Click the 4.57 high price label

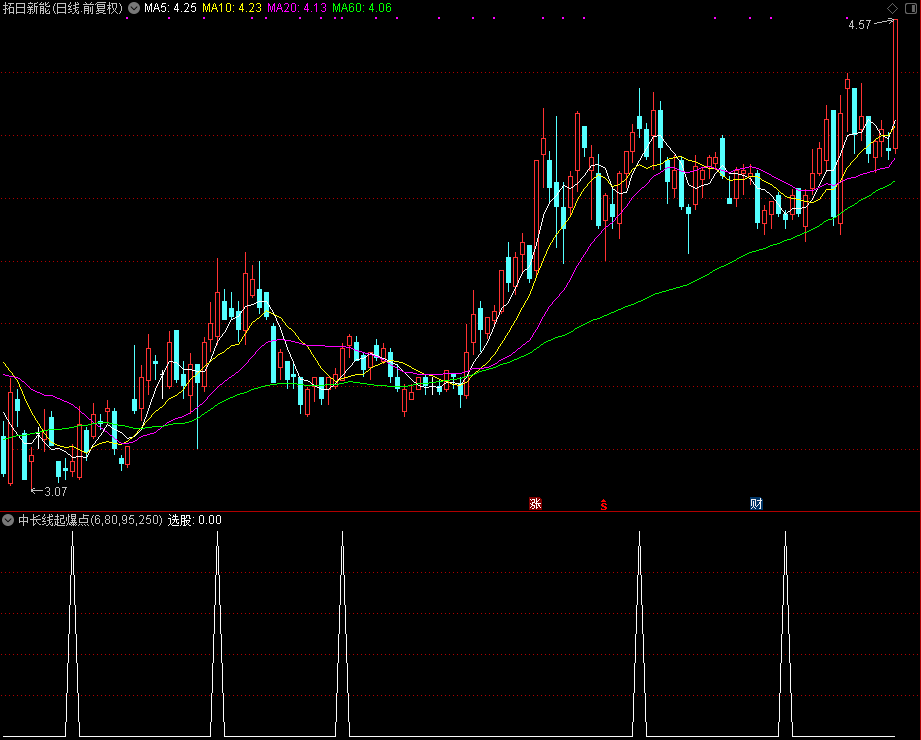coord(859,25)
